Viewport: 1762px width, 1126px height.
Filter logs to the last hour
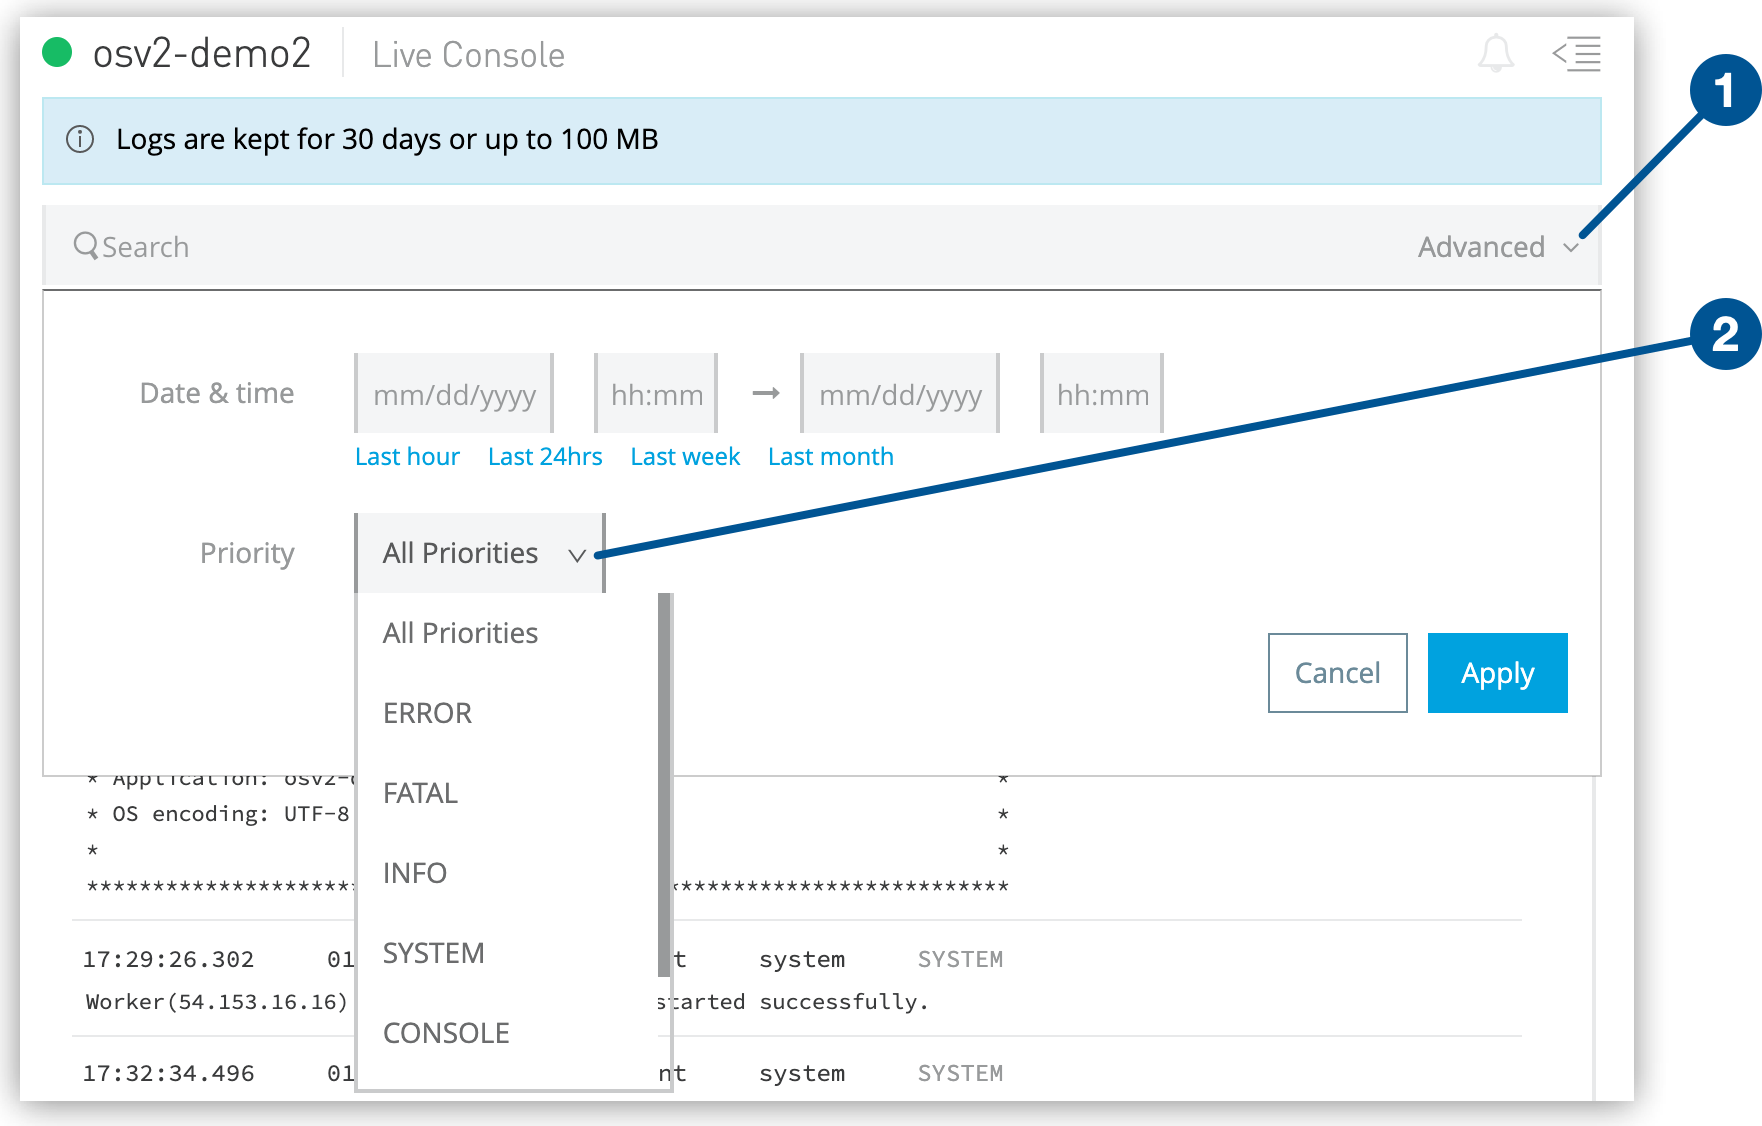[x=407, y=456]
